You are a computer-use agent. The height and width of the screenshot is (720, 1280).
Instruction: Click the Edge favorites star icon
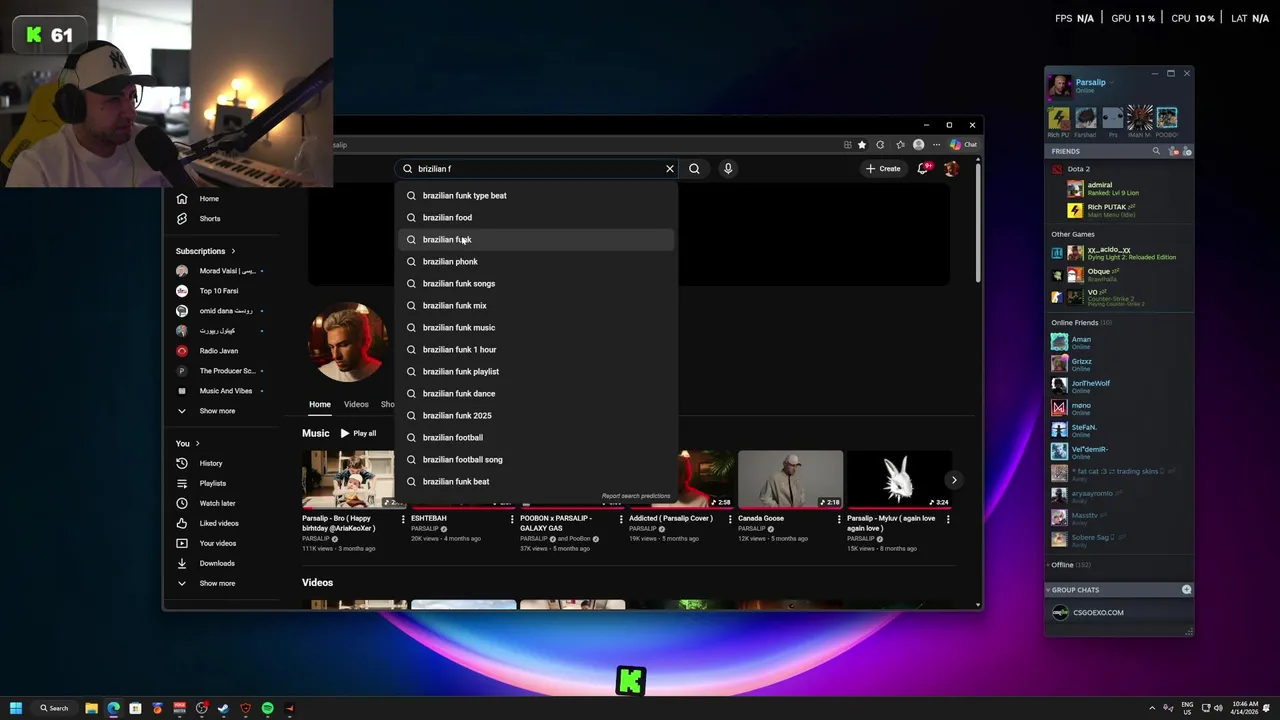click(x=862, y=145)
